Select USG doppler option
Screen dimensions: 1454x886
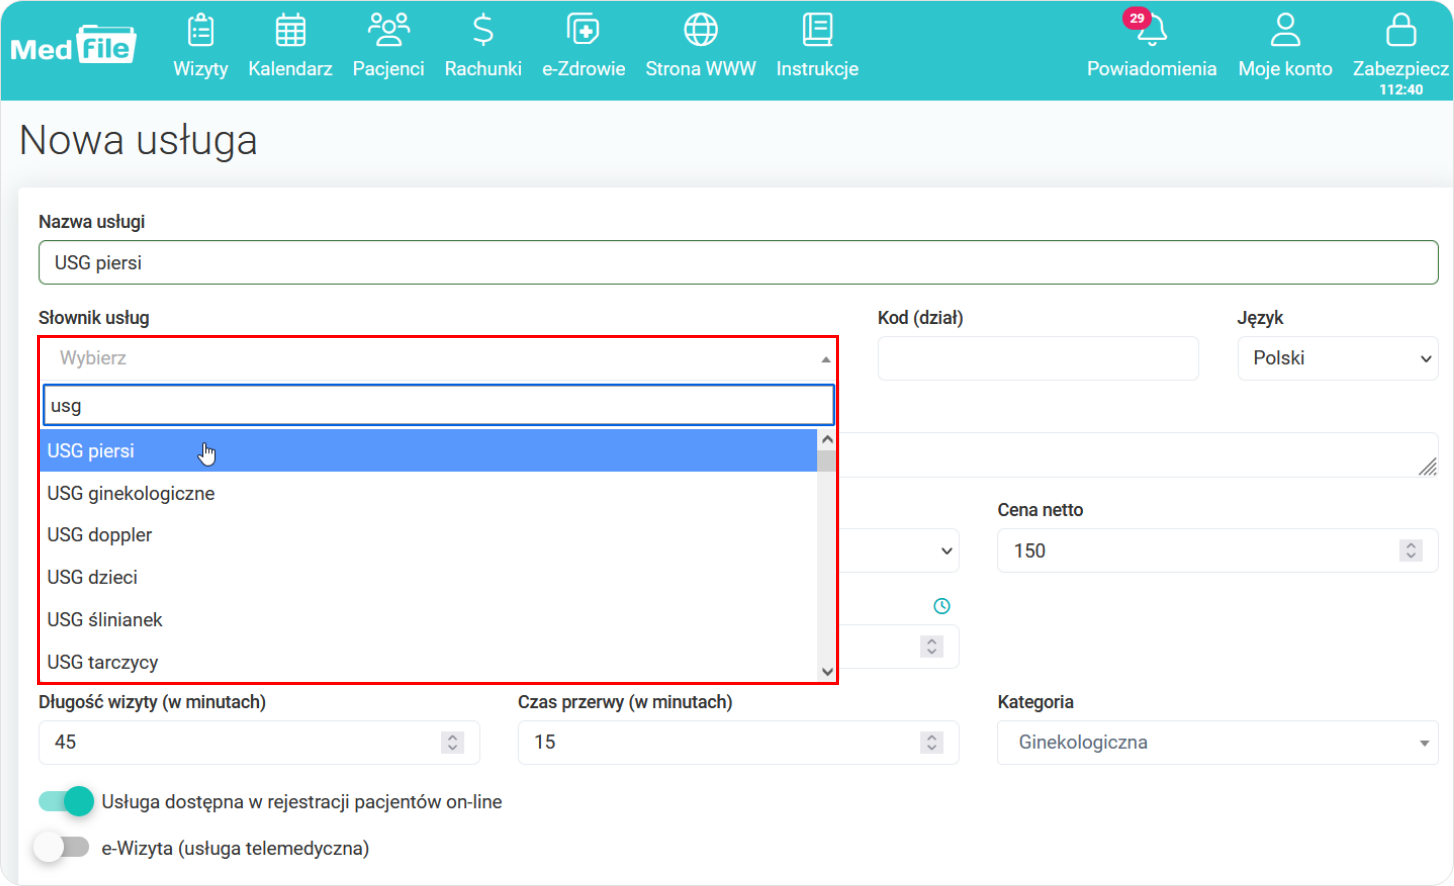(x=428, y=535)
